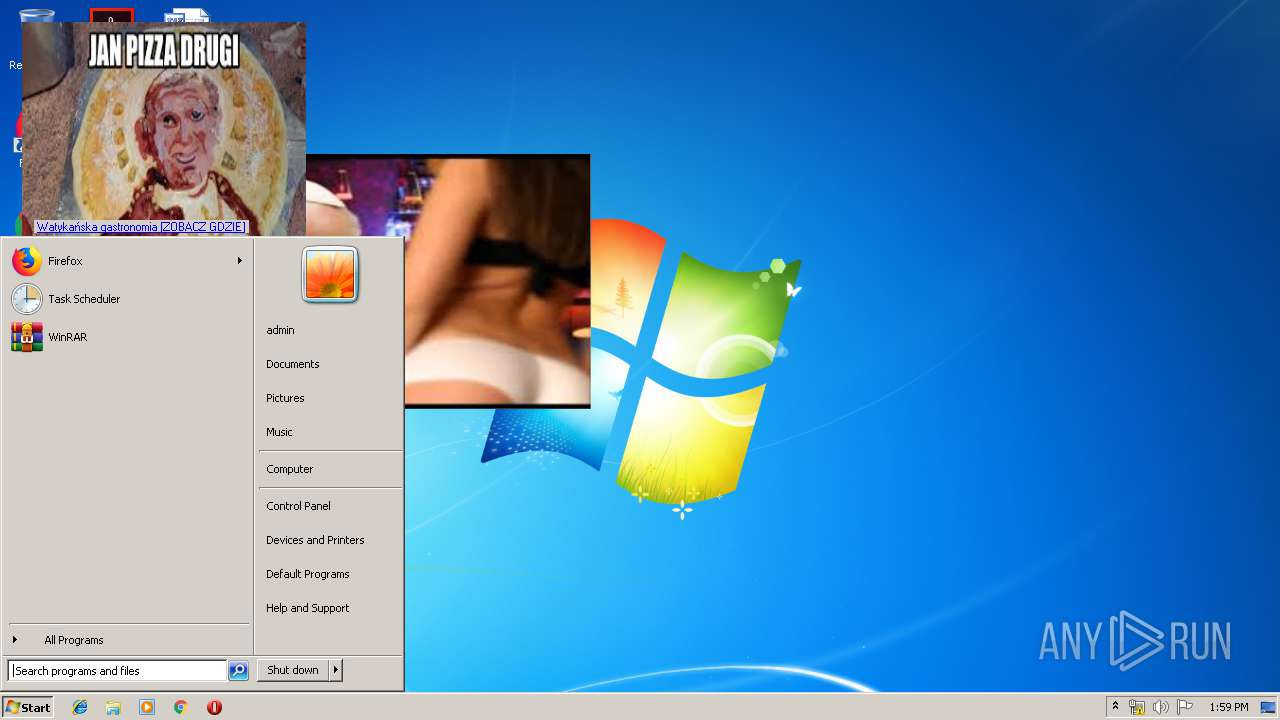
Task: Open Action Center flag icon
Action: click(x=1185, y=707)
